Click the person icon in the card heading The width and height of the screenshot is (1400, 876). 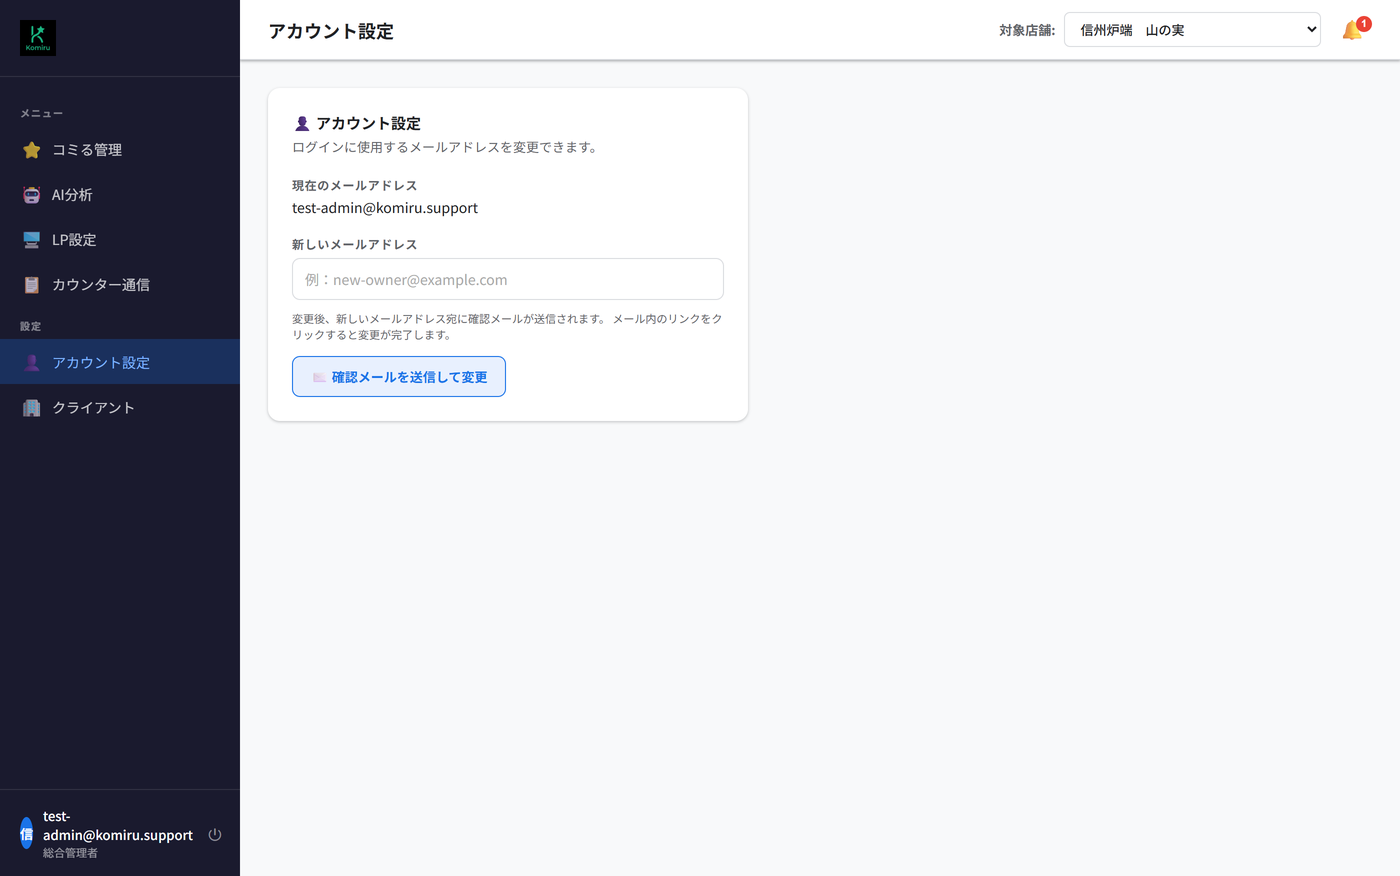302,124
